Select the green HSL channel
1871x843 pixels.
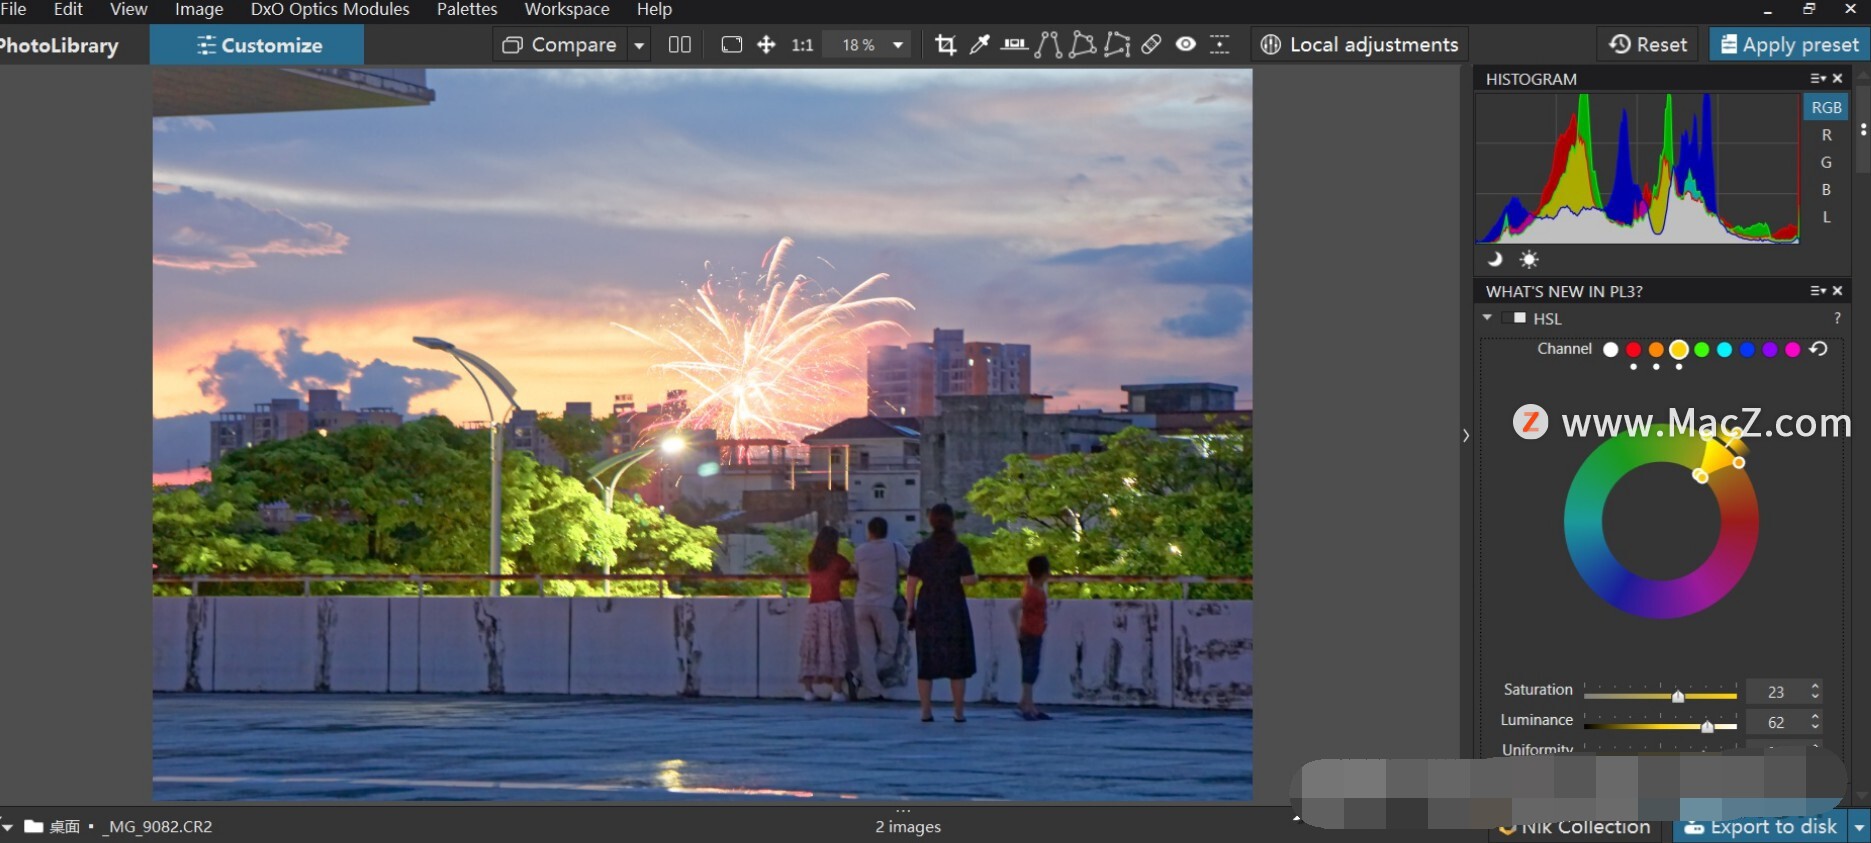pos(1702,349)
